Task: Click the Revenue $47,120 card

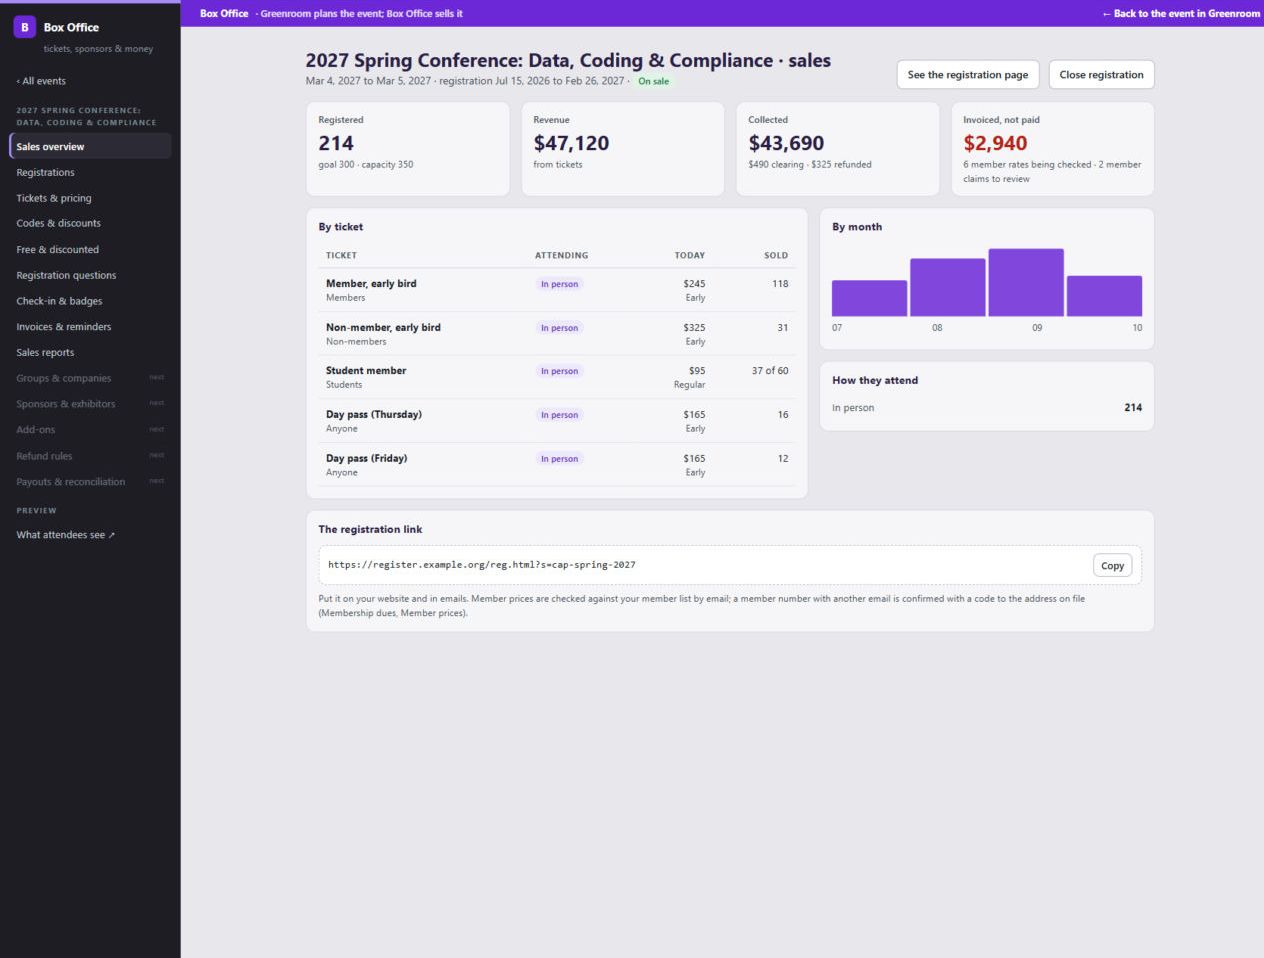Action: [x=623, y=149]
